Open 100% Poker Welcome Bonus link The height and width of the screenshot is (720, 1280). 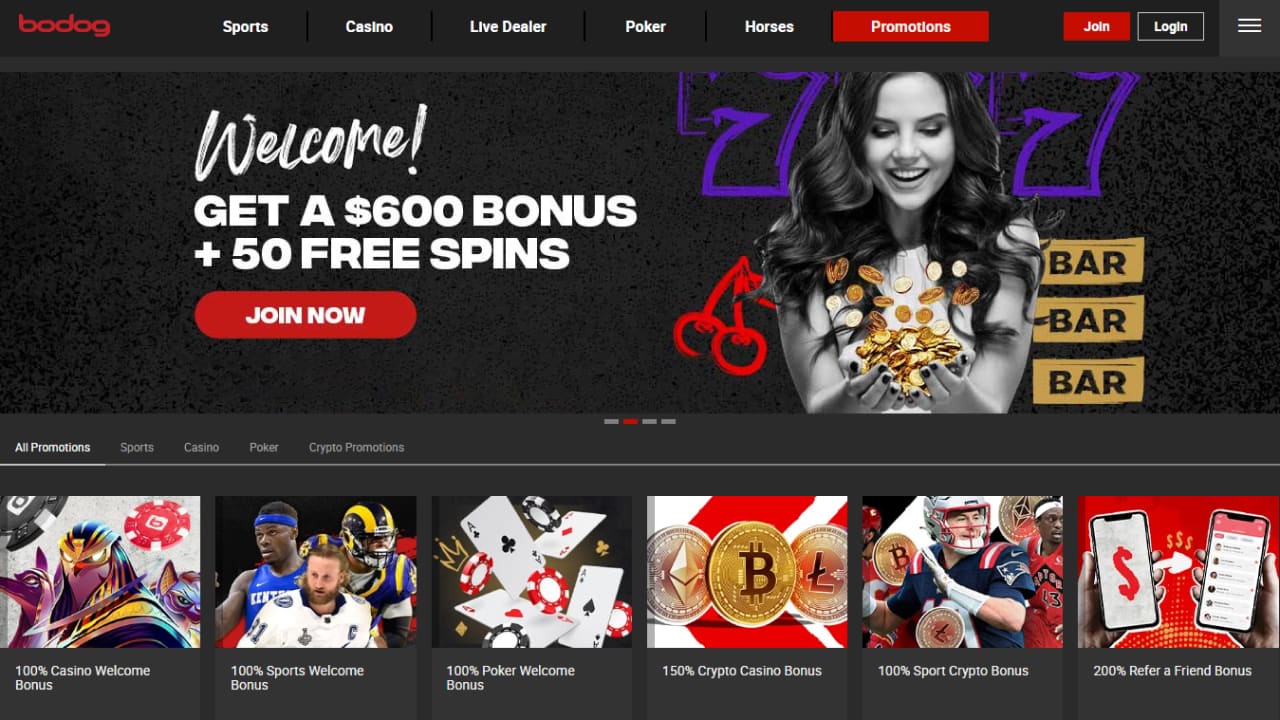tap(510, 678)
